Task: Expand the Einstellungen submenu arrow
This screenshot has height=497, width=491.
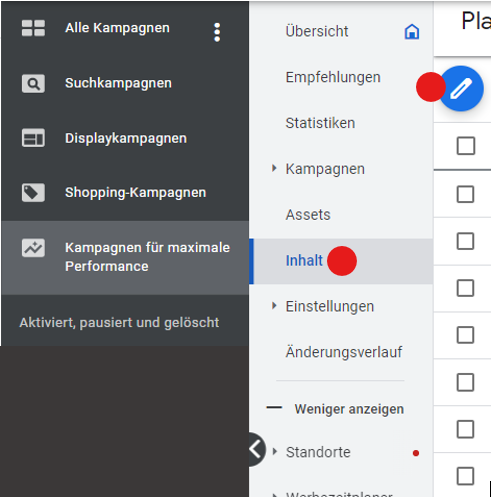Action: coord(274,306)
